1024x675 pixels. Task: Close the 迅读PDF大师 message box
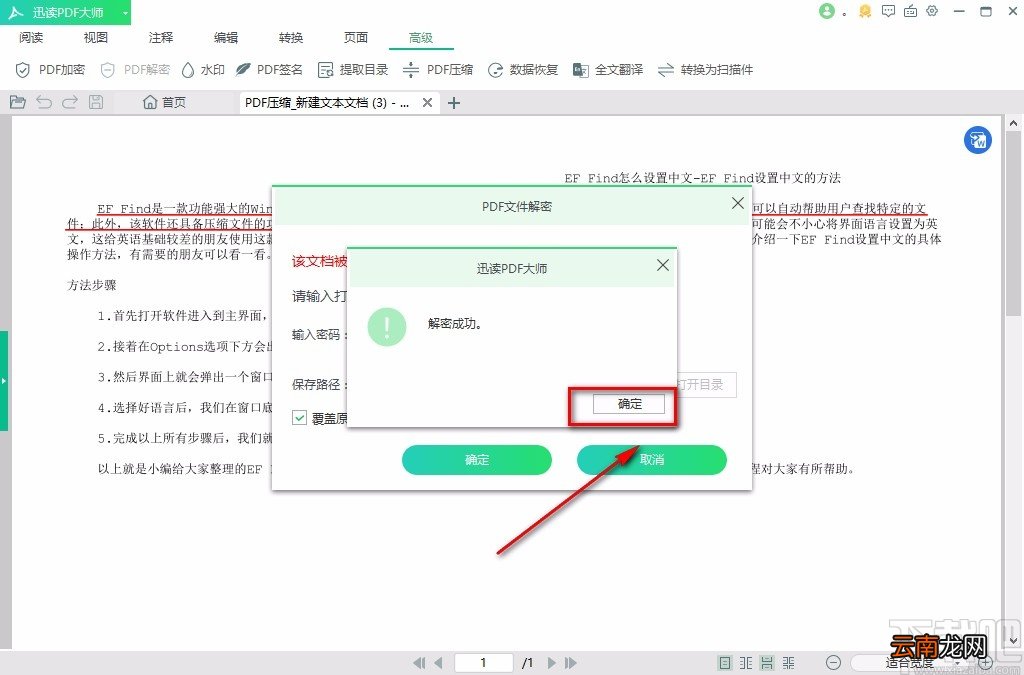pos(662,265)
